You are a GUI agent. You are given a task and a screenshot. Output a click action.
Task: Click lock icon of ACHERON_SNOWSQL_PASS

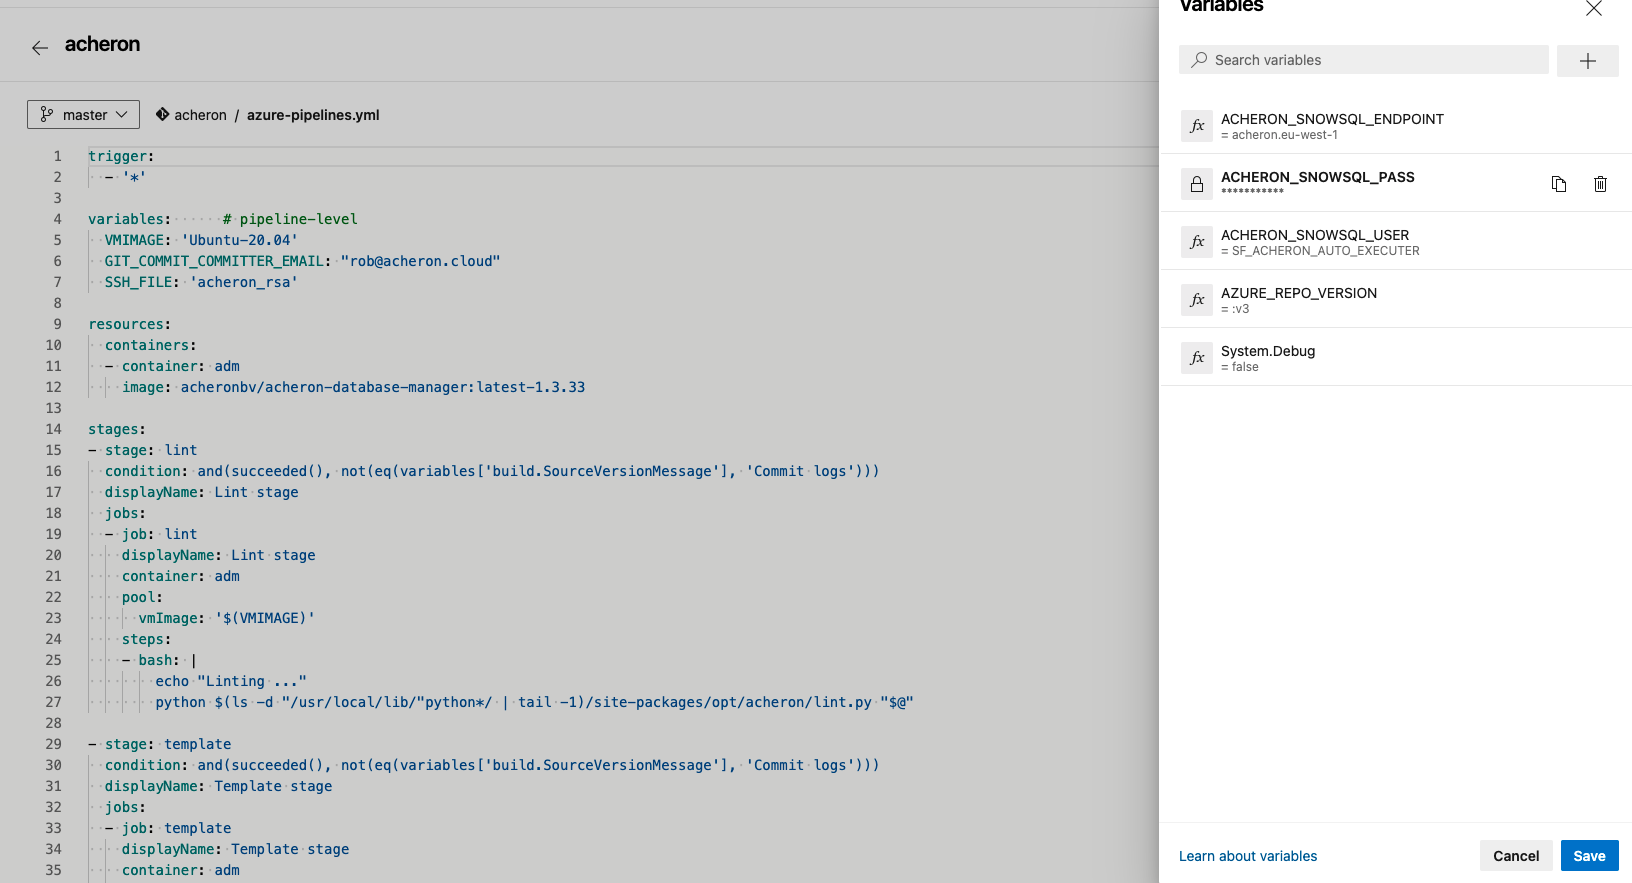(1197, 184)
